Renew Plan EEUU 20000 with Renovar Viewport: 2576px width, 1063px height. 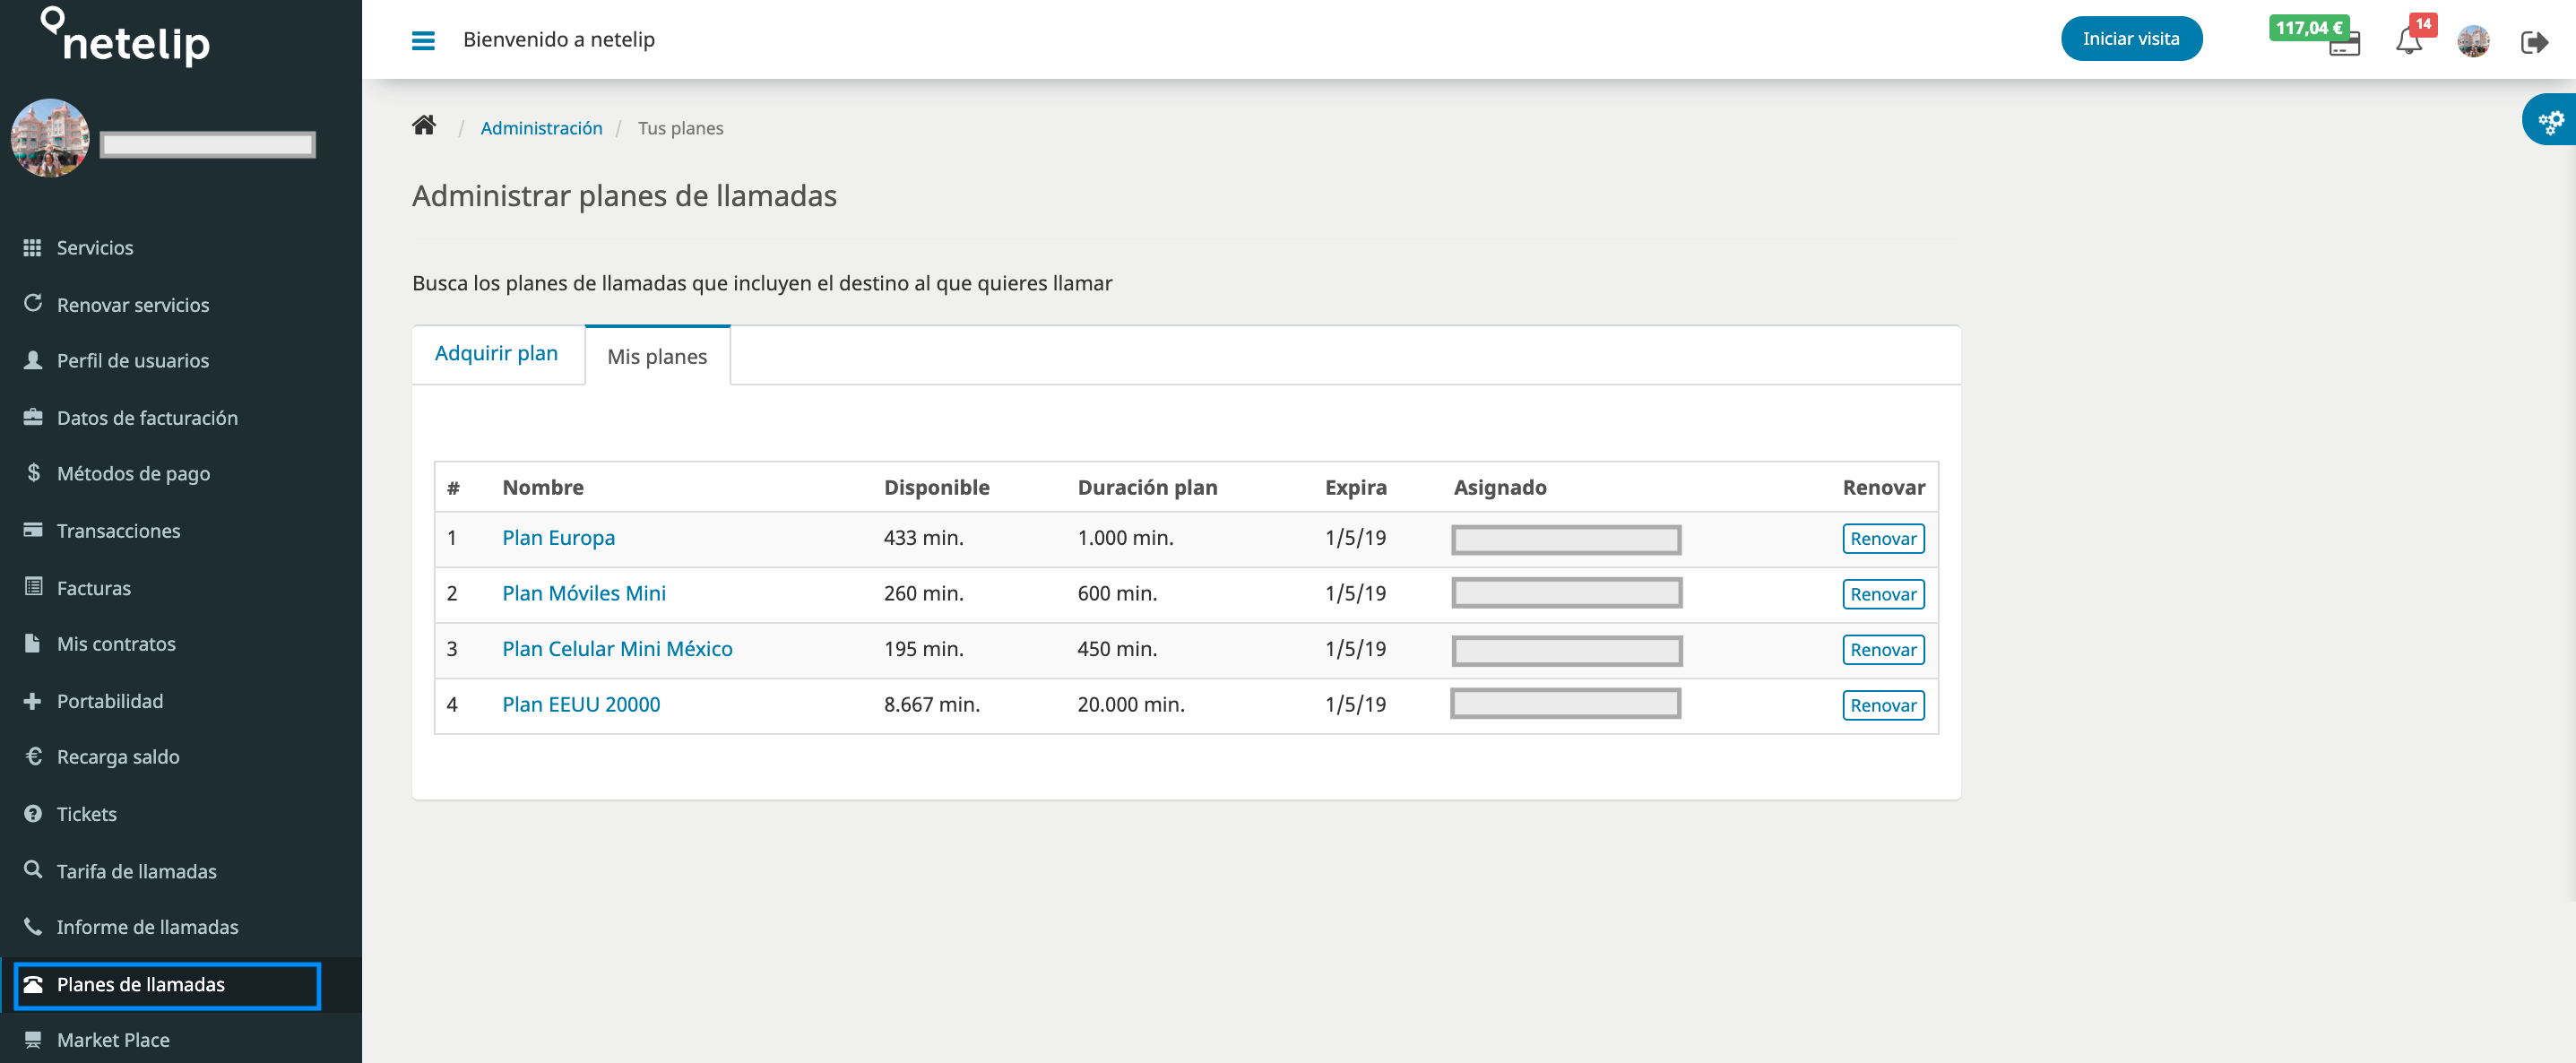coord(1883,705)
